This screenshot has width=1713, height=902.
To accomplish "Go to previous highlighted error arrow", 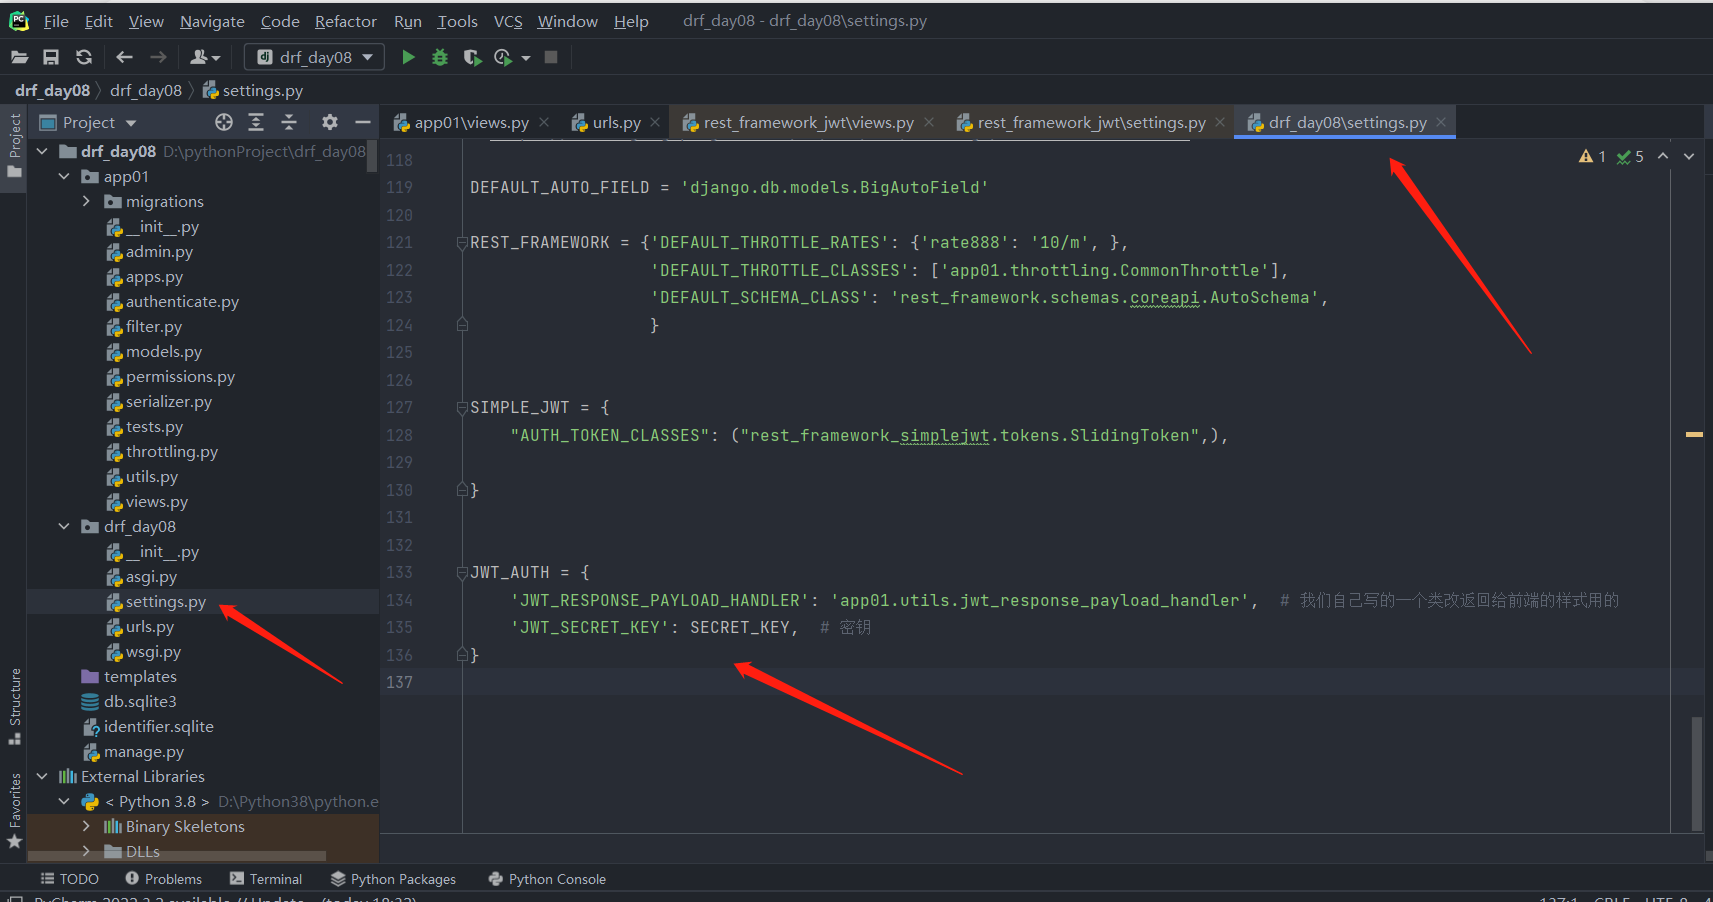I will click(1663, 156).
